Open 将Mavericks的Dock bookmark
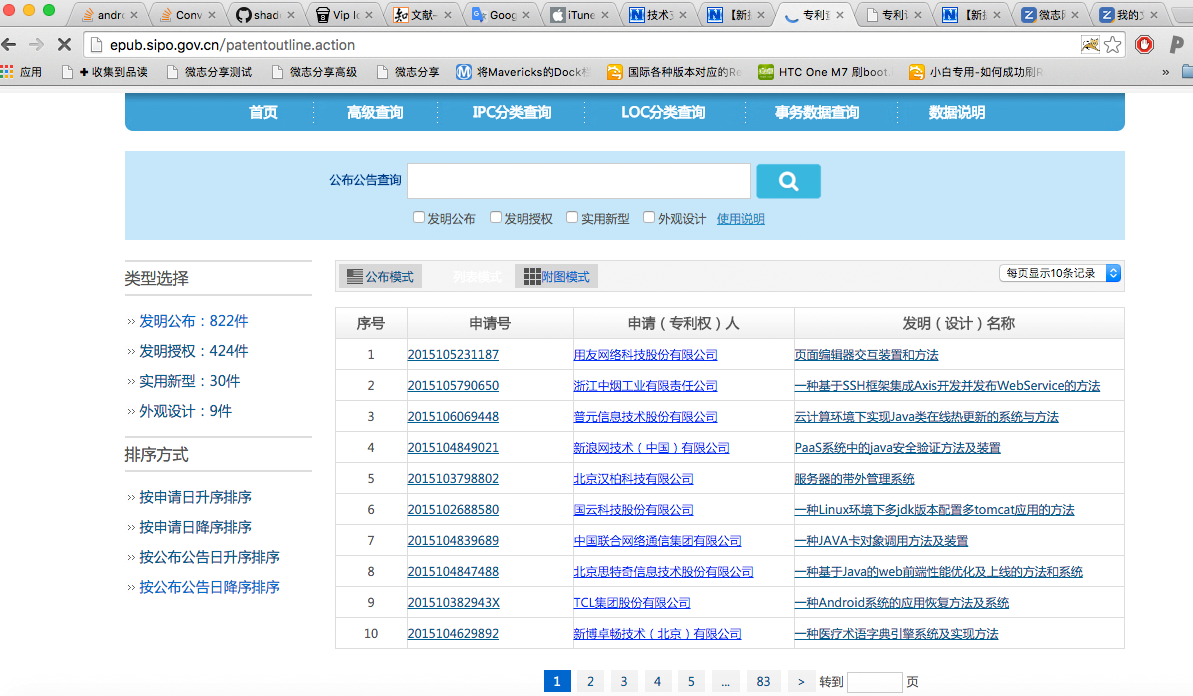Viewport: 1193px width, 696px height. [x=523, y=72]
